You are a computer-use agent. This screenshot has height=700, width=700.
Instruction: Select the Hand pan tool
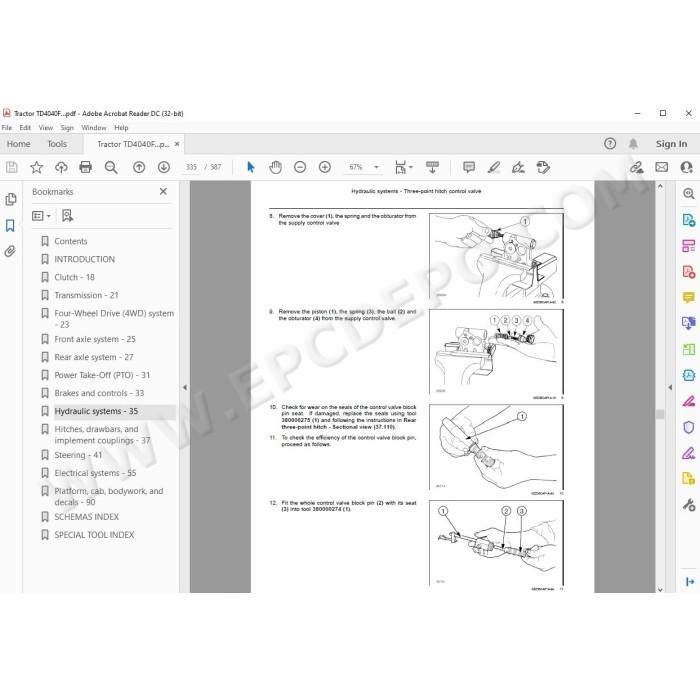(x=275, y=167)
